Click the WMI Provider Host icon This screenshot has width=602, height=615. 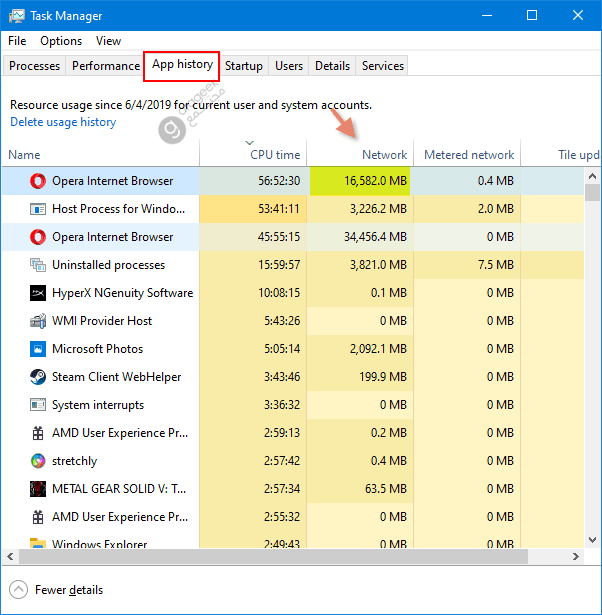tap(38, 321)
